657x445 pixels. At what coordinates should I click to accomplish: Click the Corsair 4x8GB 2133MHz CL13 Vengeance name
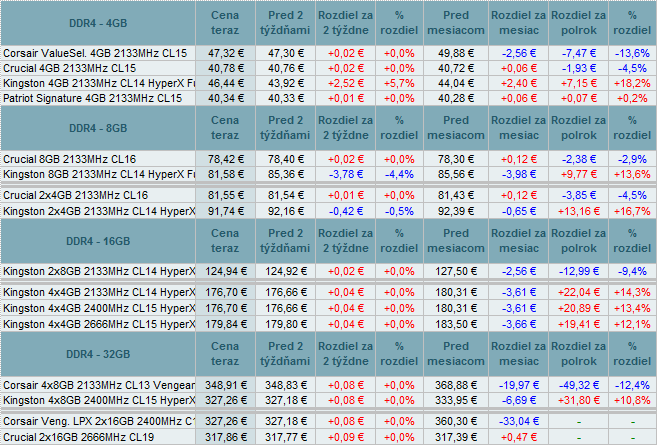pos(99,385)
